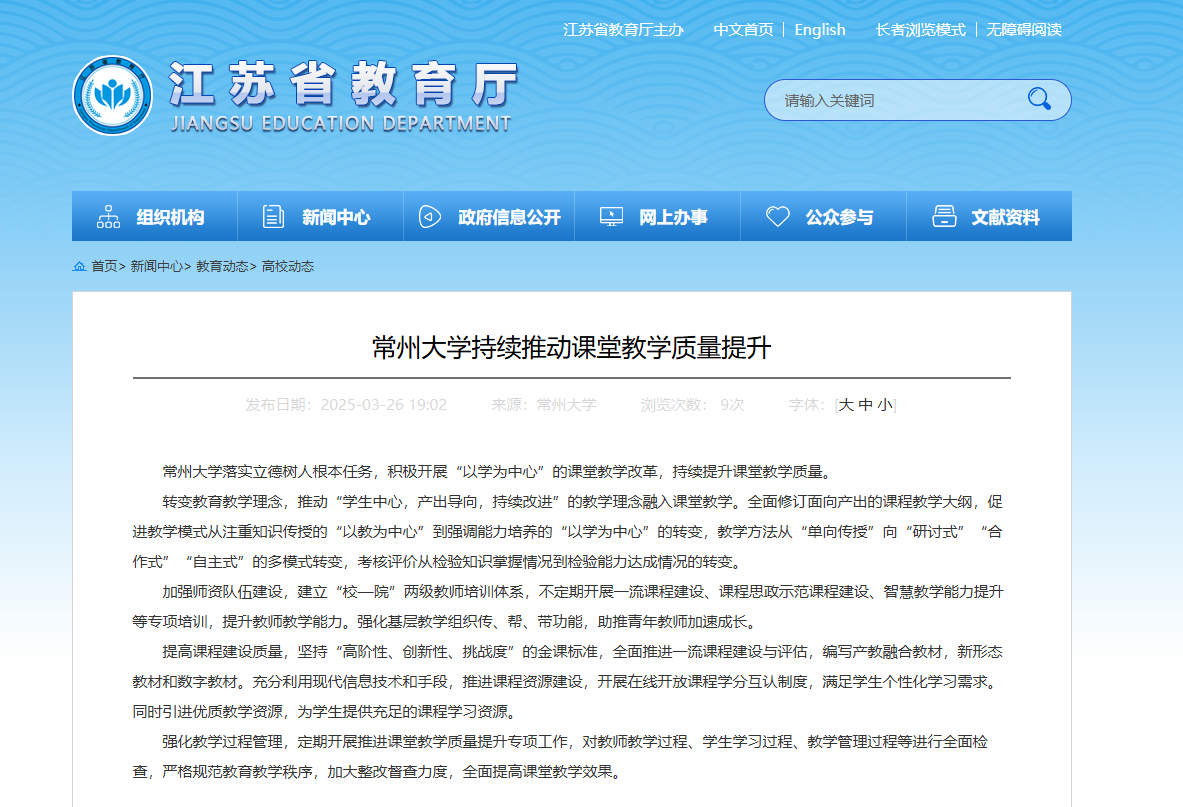This screenshot has width=1183, height=807.
Task: Enable 长者浏览模式 elderly browsing mode
Action: pos(920,30)
